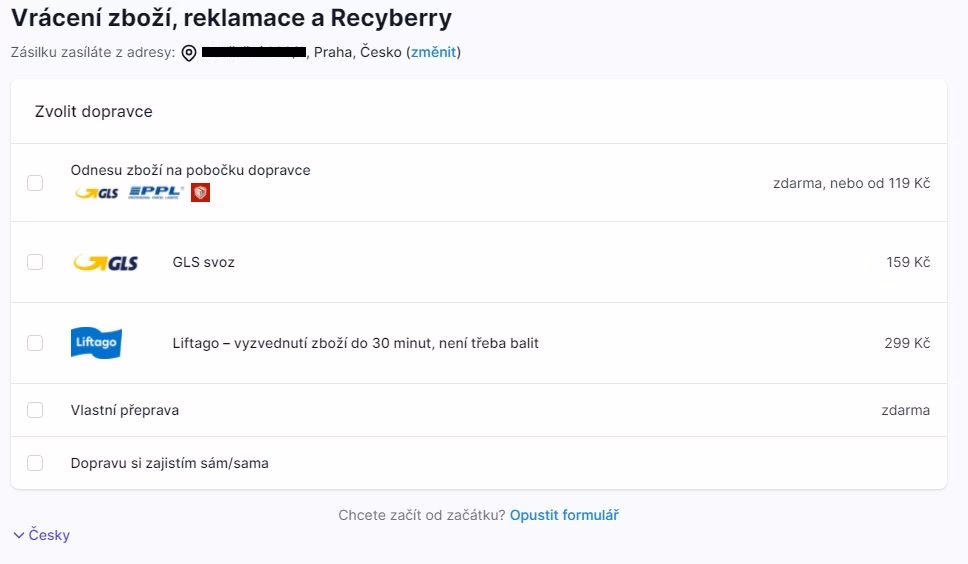Click the 'Vlastní přeprava' option label

pyautogui.click(x=125, y=410)
